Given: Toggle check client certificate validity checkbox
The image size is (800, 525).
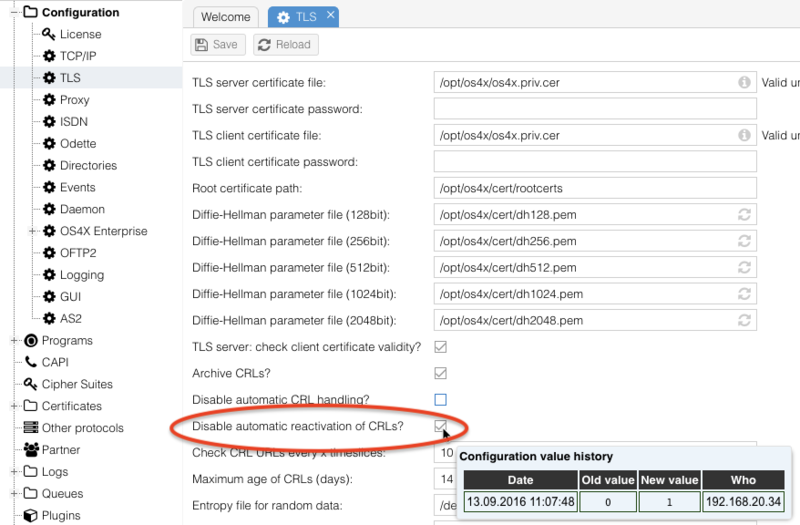Looking at the screenshot, I should (440, 347).
